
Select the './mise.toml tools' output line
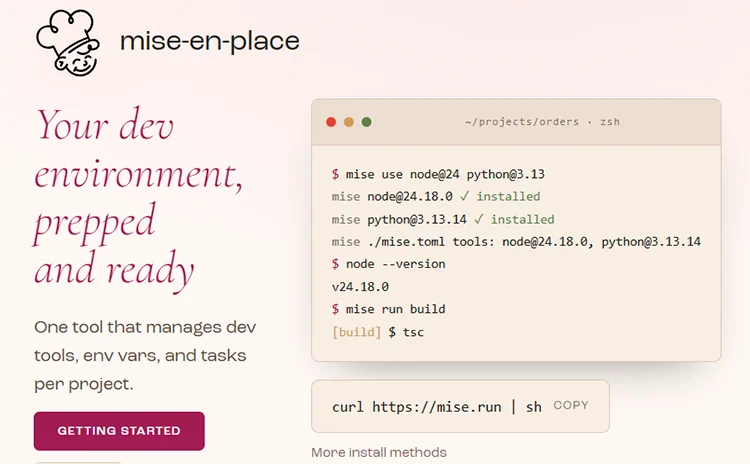[516, 242]
